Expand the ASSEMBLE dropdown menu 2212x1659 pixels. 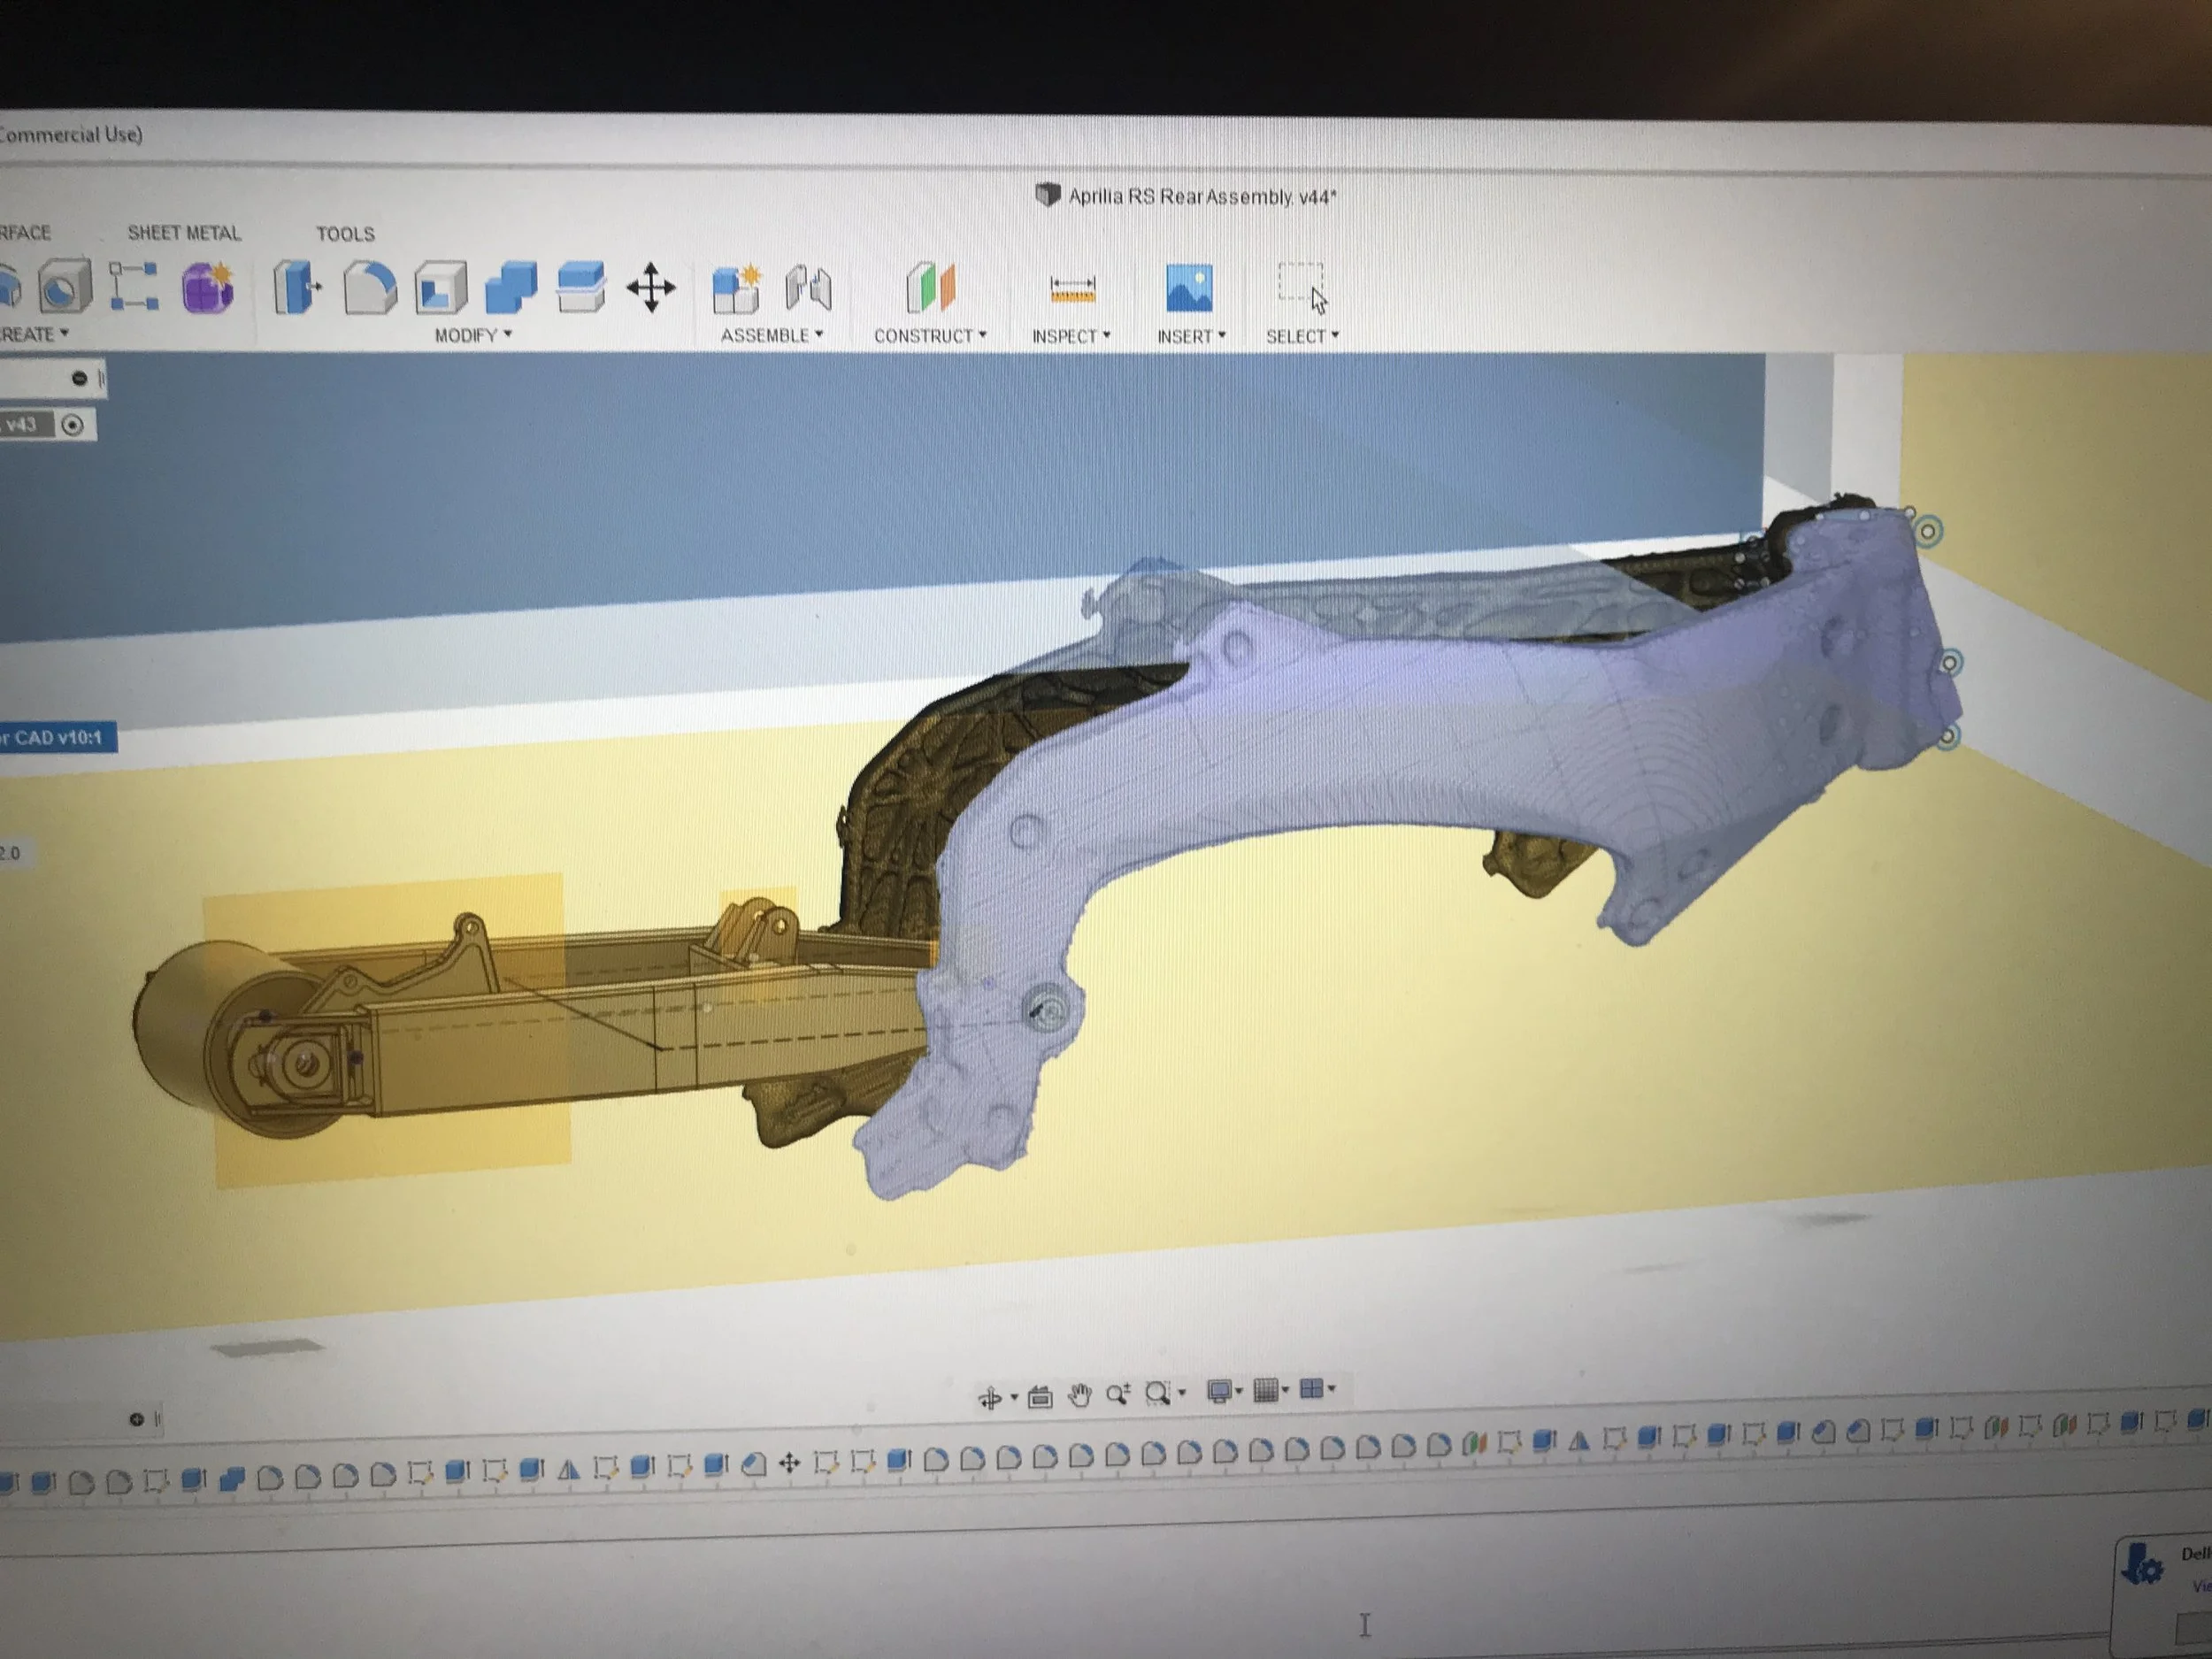[771, 335]
